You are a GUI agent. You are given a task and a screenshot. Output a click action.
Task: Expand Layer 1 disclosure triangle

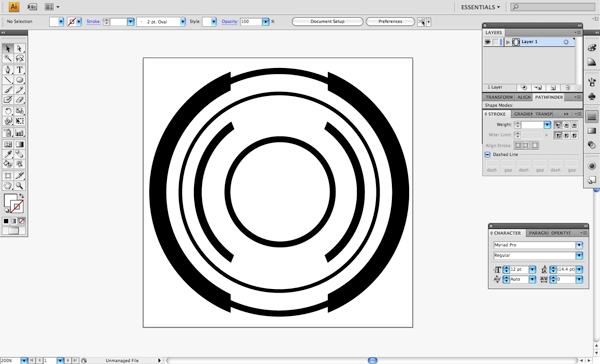(508, 42)
